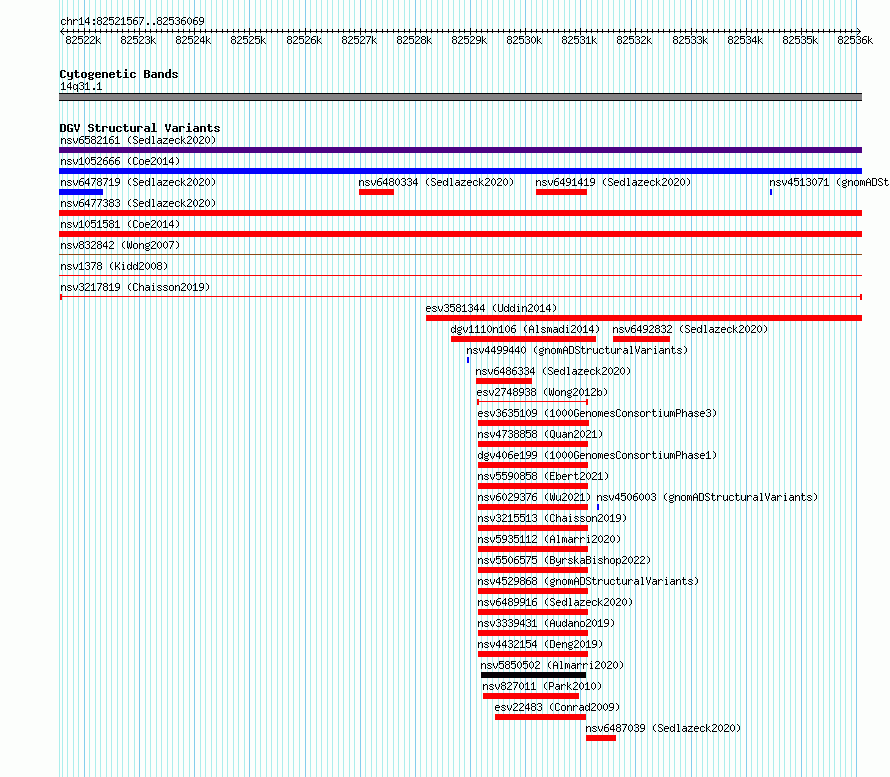Click the red esv3581344 variant bar
The height and width of the screenshot is (777, 890).
click(644, 318)
